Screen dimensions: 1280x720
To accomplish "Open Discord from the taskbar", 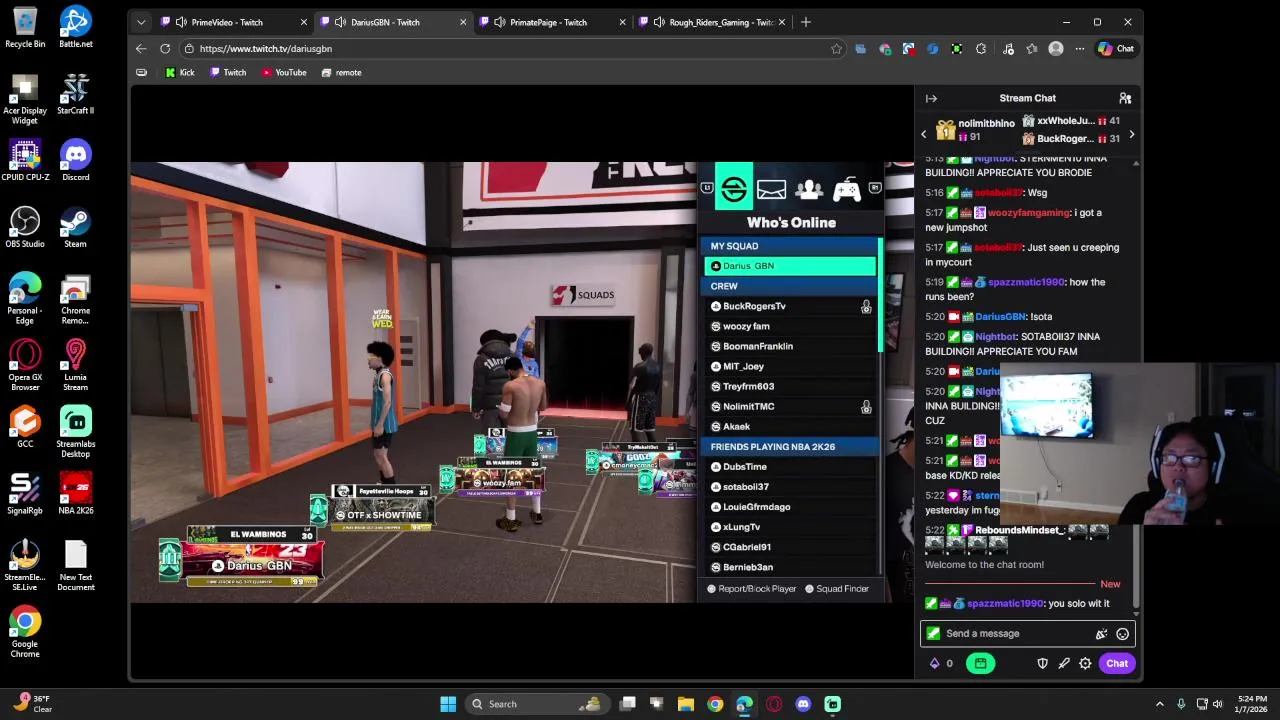I will click(803, 704).
